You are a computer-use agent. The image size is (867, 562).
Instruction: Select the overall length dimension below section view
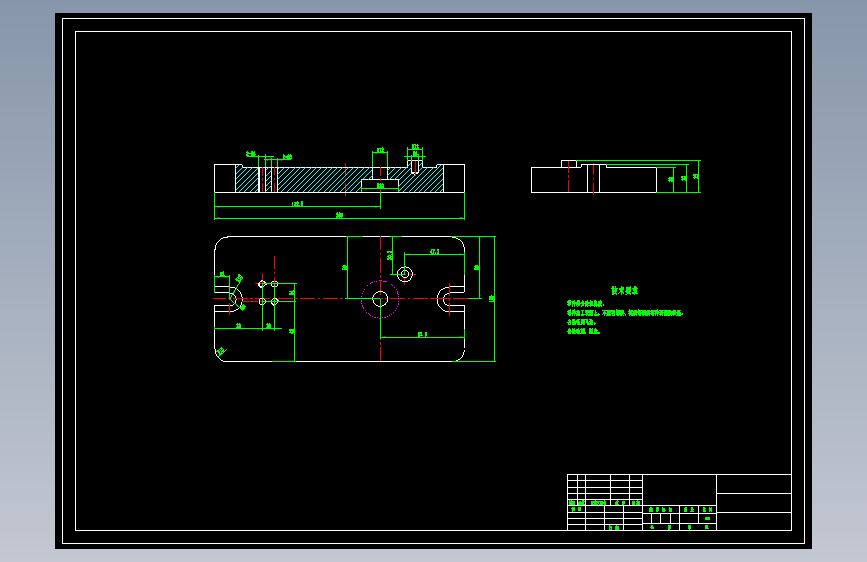point(340,215)
